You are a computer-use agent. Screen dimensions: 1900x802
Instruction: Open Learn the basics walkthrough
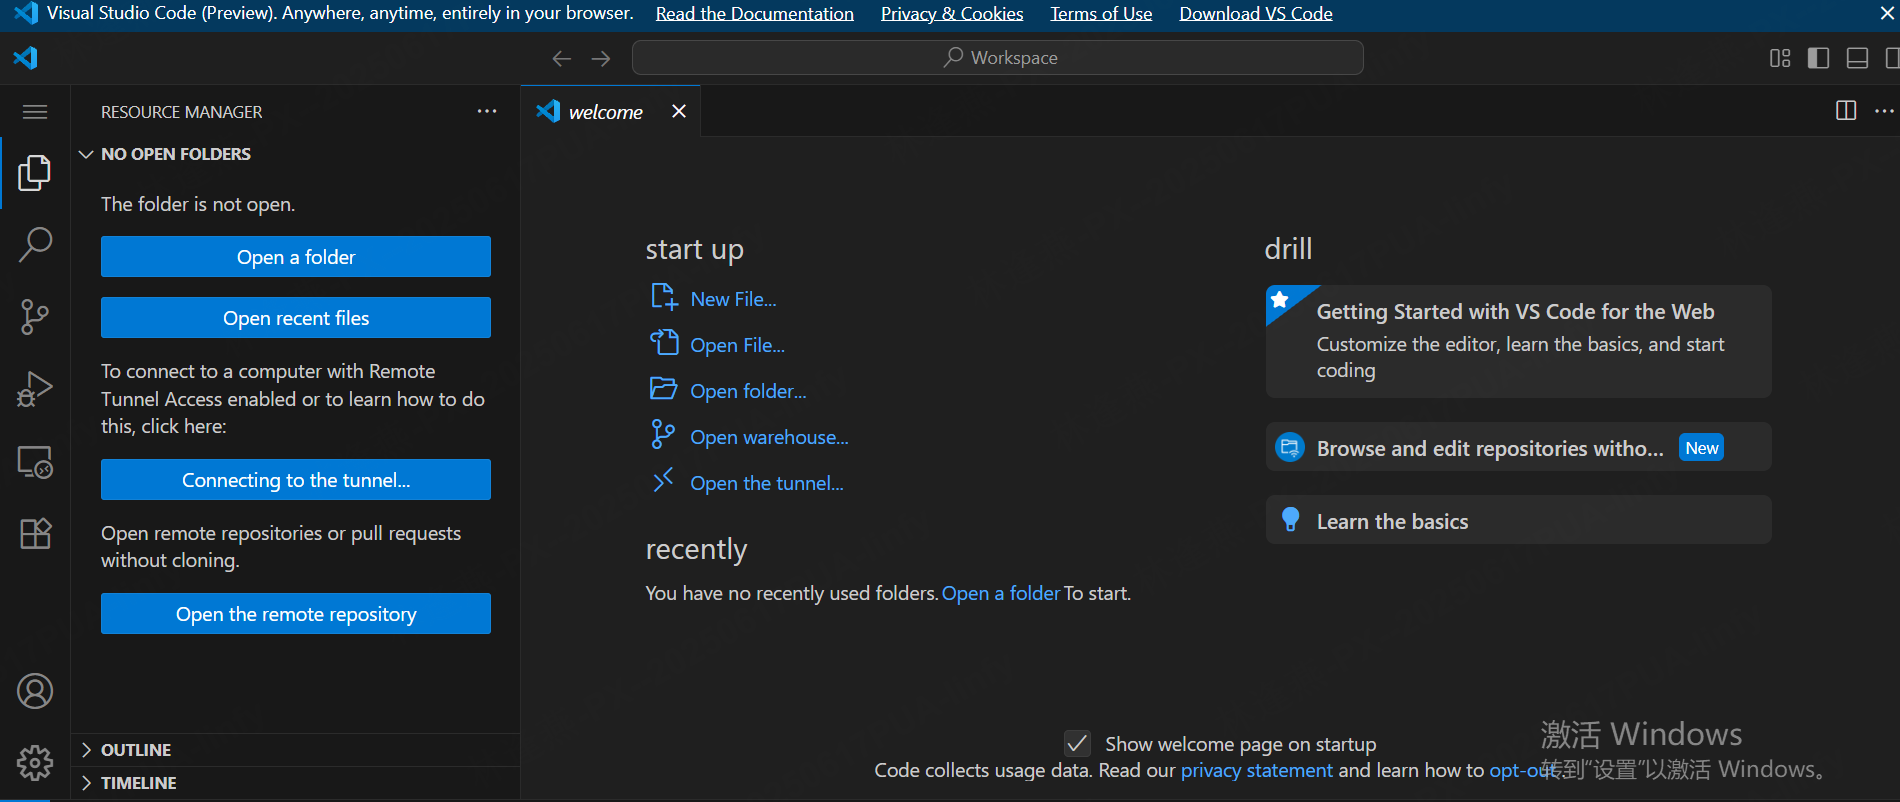[1518, 520]
